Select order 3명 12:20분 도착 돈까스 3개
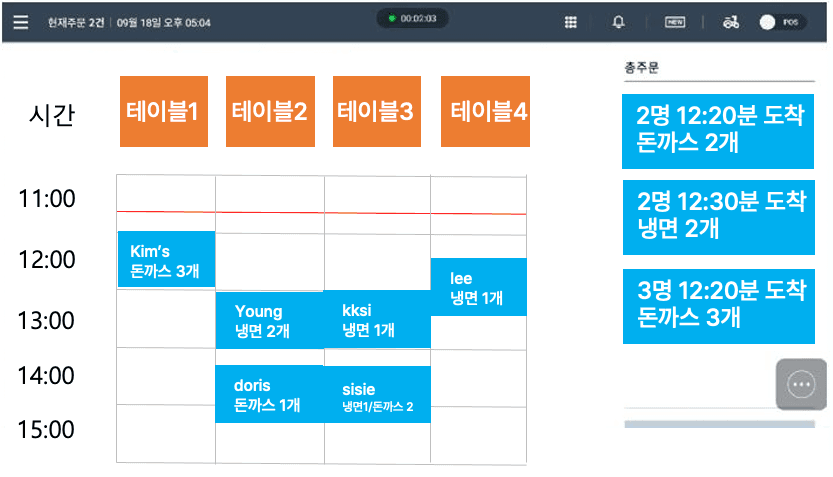 [719, 305]
